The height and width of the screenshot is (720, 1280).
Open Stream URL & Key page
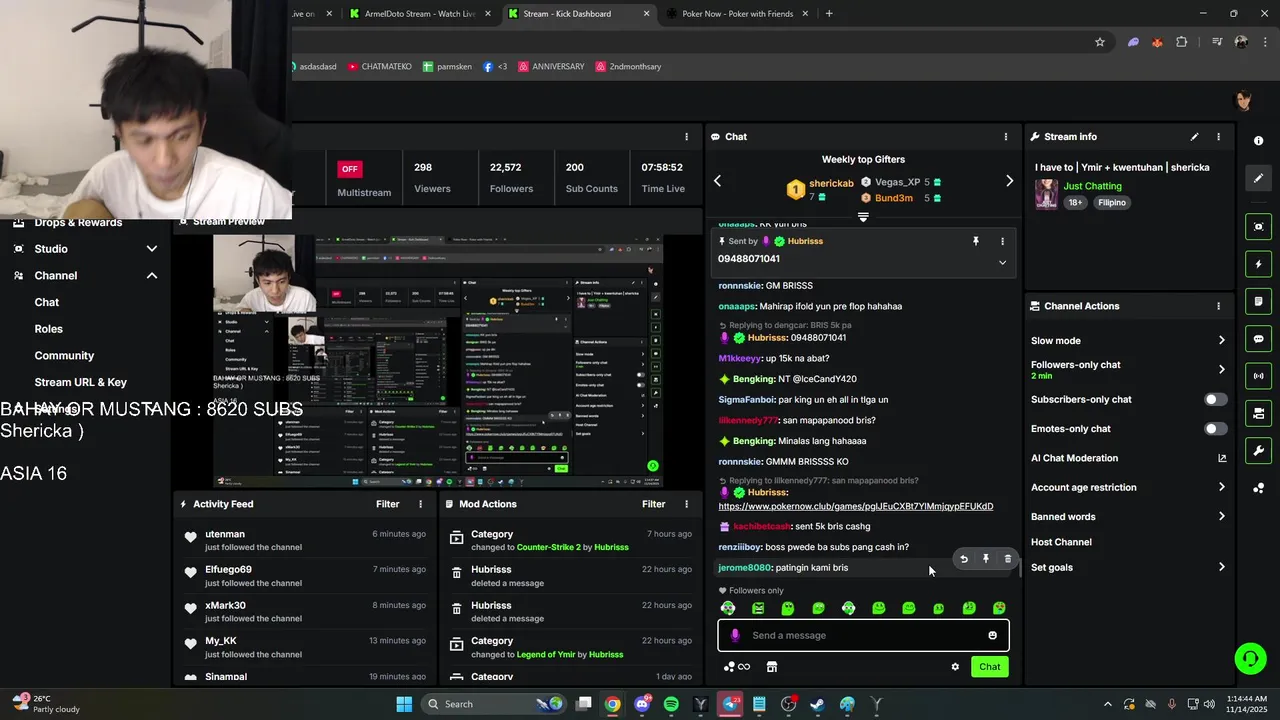coord(81,382)
